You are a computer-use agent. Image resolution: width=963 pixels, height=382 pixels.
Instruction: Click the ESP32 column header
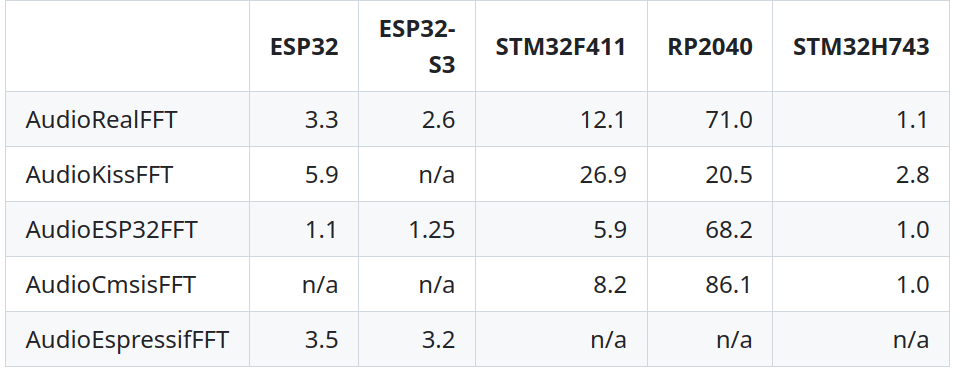tap(304, 47)
